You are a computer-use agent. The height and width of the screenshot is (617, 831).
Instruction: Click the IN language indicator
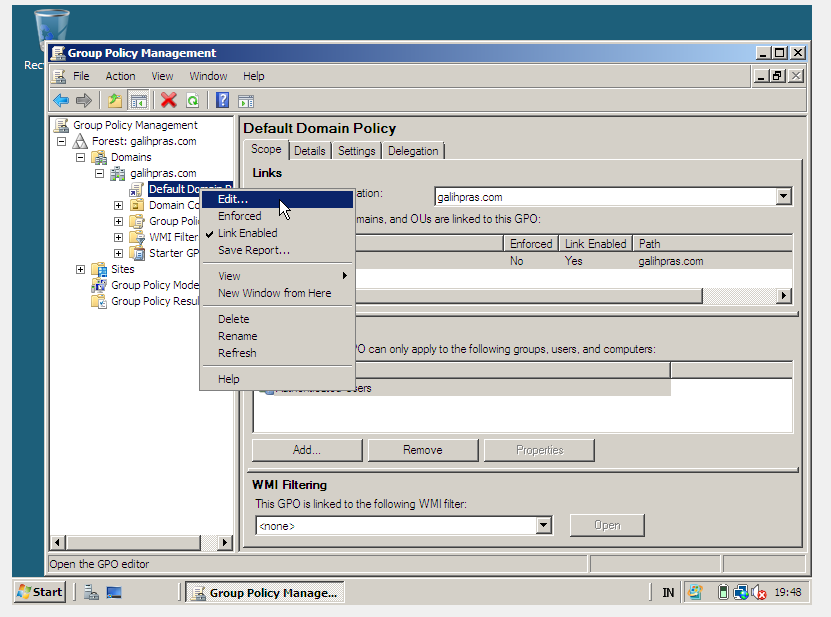tap(668, 593)
